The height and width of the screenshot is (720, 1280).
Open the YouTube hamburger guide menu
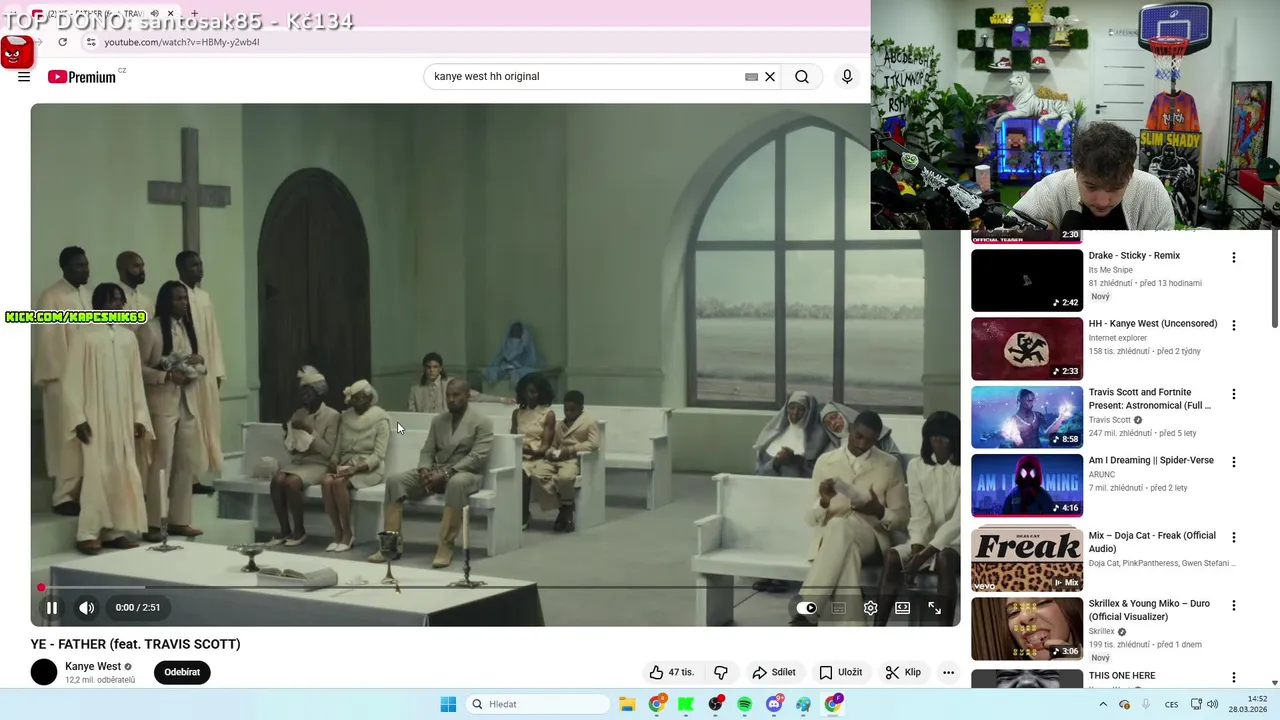point(24,77)
